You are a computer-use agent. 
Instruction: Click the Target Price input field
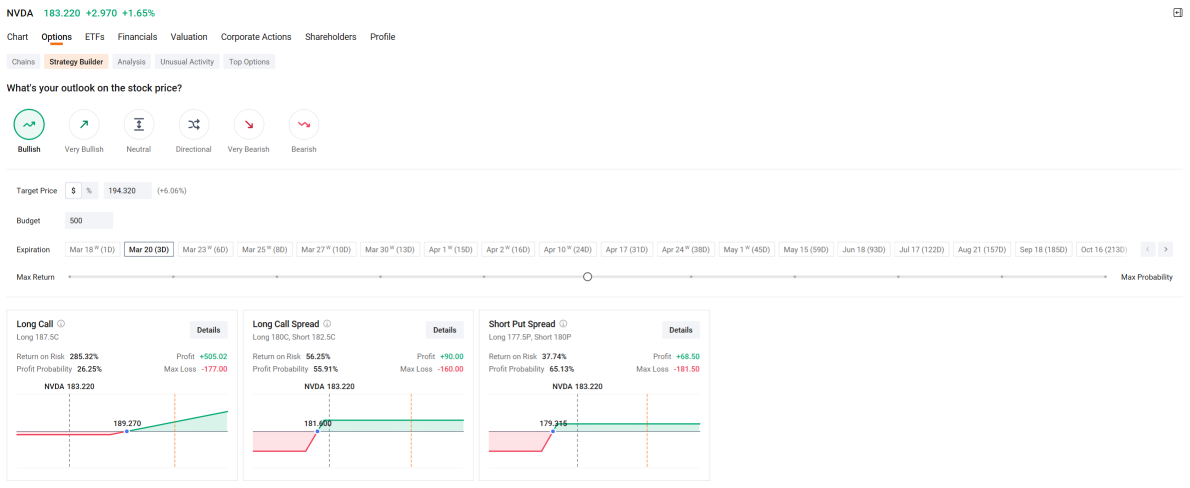point(128,190)
